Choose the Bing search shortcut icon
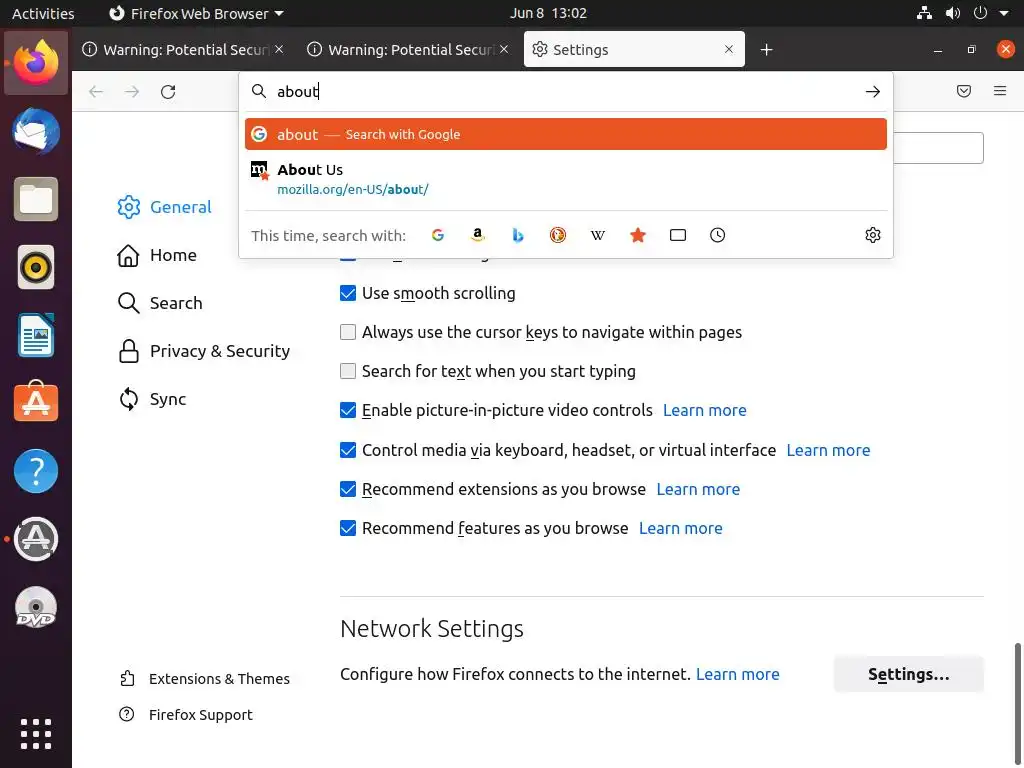The width and height of the screenshot is (1024, 768). pos(518,235)
